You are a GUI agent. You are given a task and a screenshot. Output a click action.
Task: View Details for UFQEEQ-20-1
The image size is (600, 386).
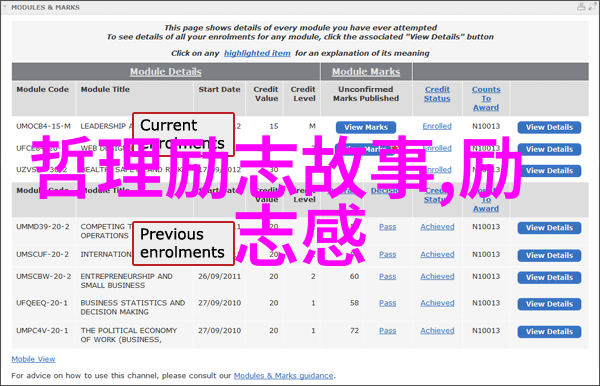(549, 304)
